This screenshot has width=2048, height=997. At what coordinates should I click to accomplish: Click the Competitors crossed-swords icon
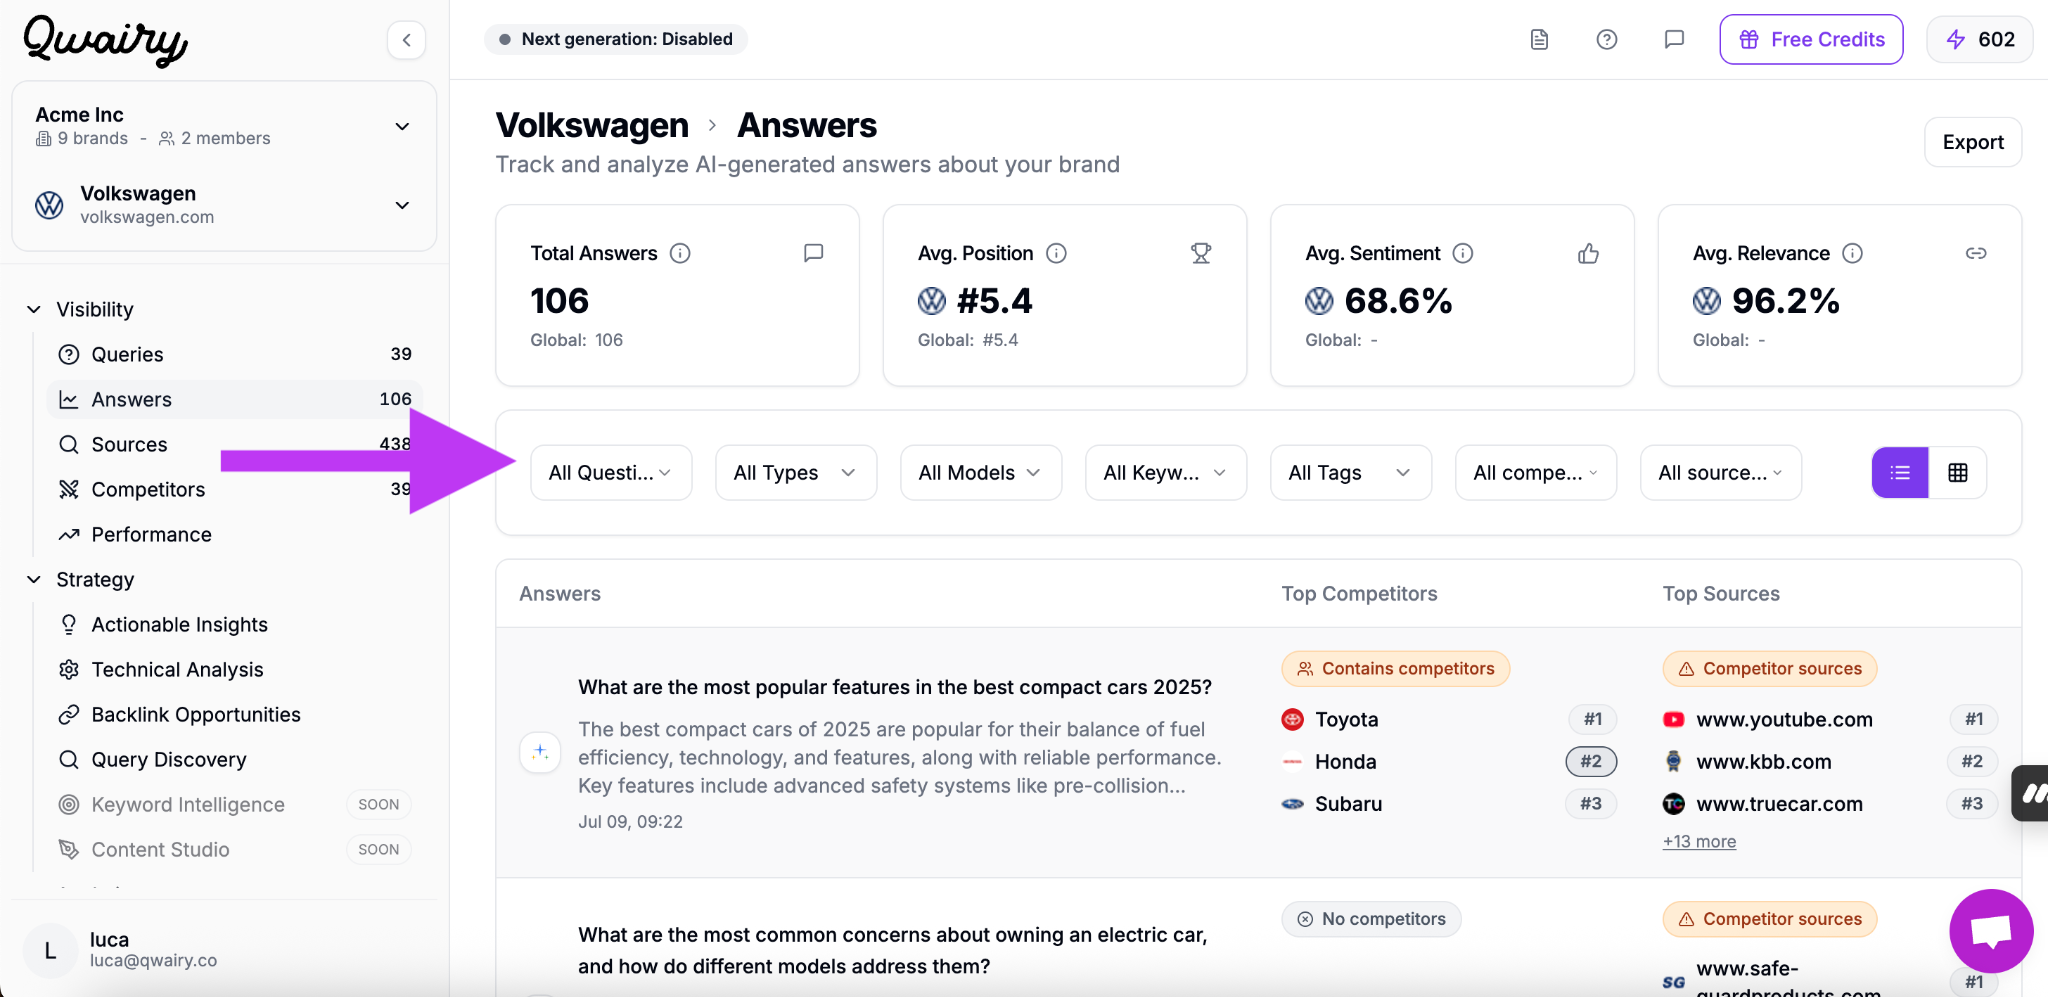[x=69, y=490]
